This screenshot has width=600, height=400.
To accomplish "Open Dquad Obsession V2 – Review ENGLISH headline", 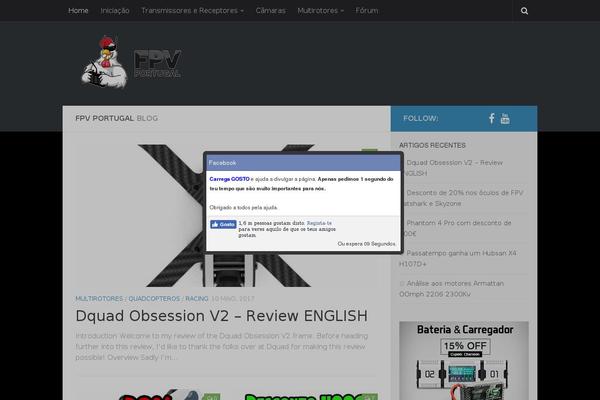I will tap(222, 316).
